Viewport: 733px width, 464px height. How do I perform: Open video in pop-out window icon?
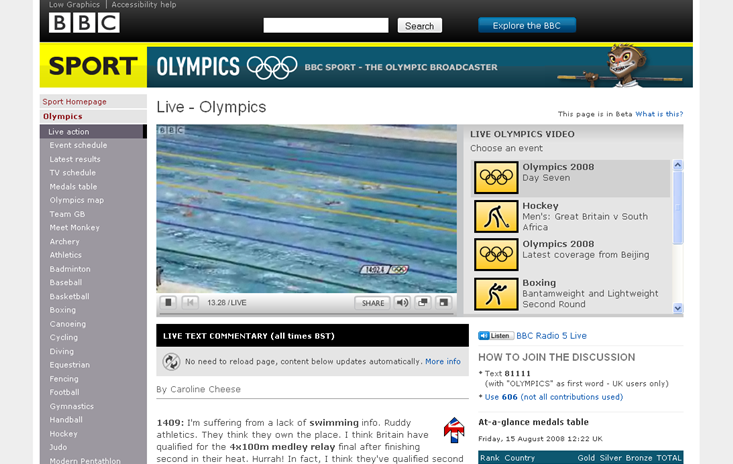click(x=423, y=303)
